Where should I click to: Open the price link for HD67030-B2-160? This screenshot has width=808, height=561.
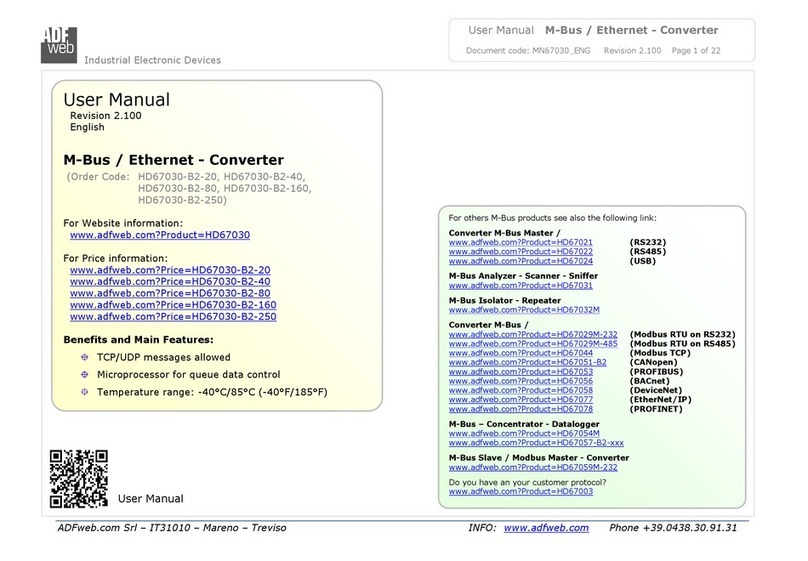(x=173, y=305)
